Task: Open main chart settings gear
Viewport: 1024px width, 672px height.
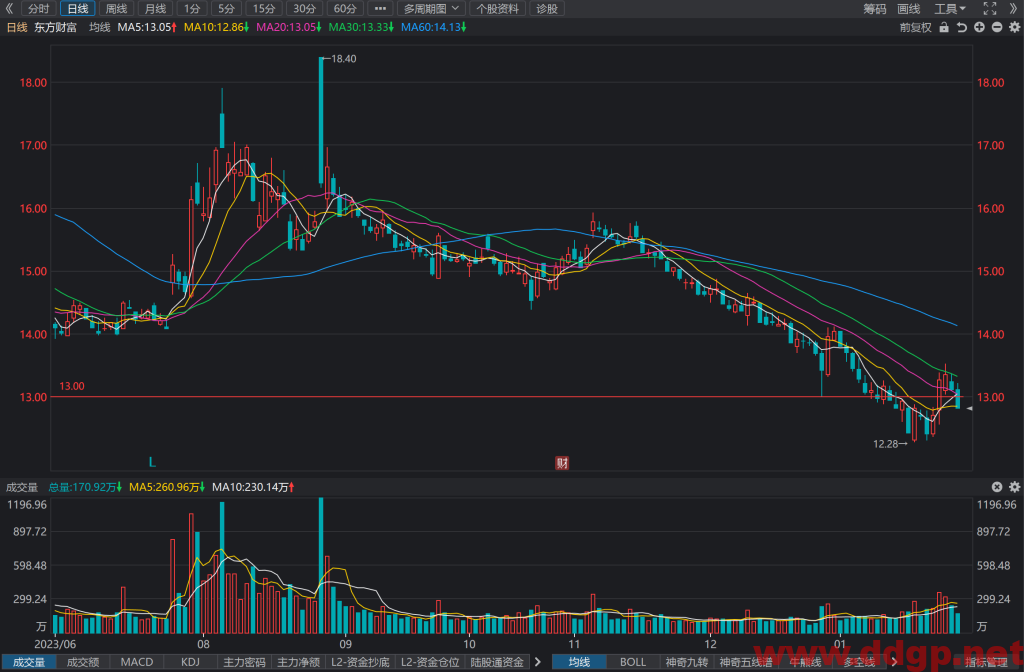Action: [1014, 27]
